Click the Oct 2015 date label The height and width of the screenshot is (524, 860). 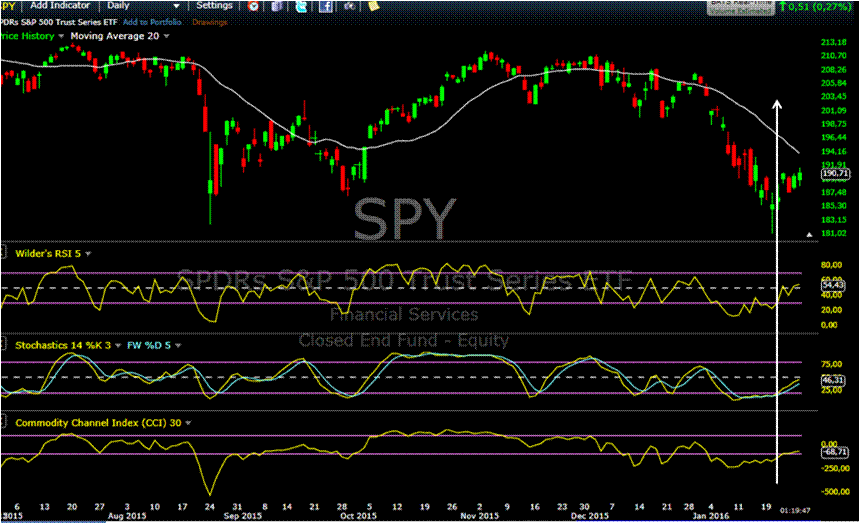coord(358,516)
